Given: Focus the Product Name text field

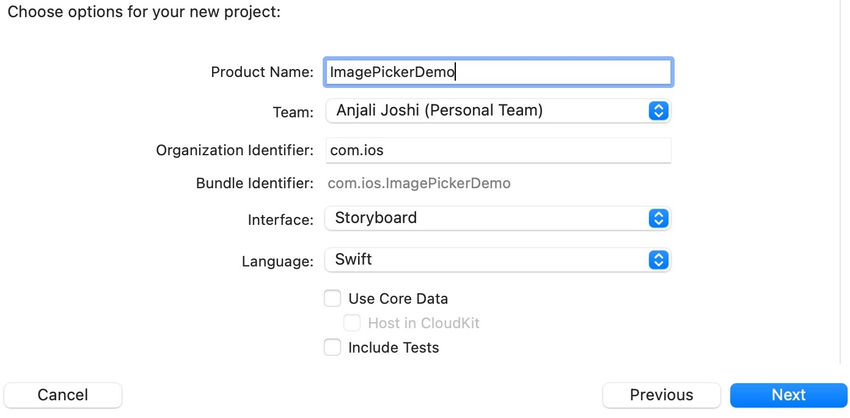Looking at the screenshot, I should (498, 72).
